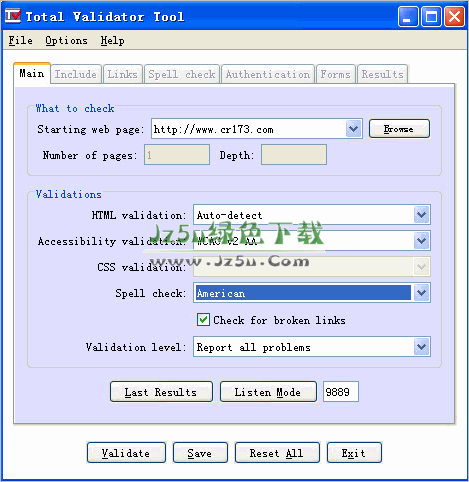Click the Validate button

[126, 453]
